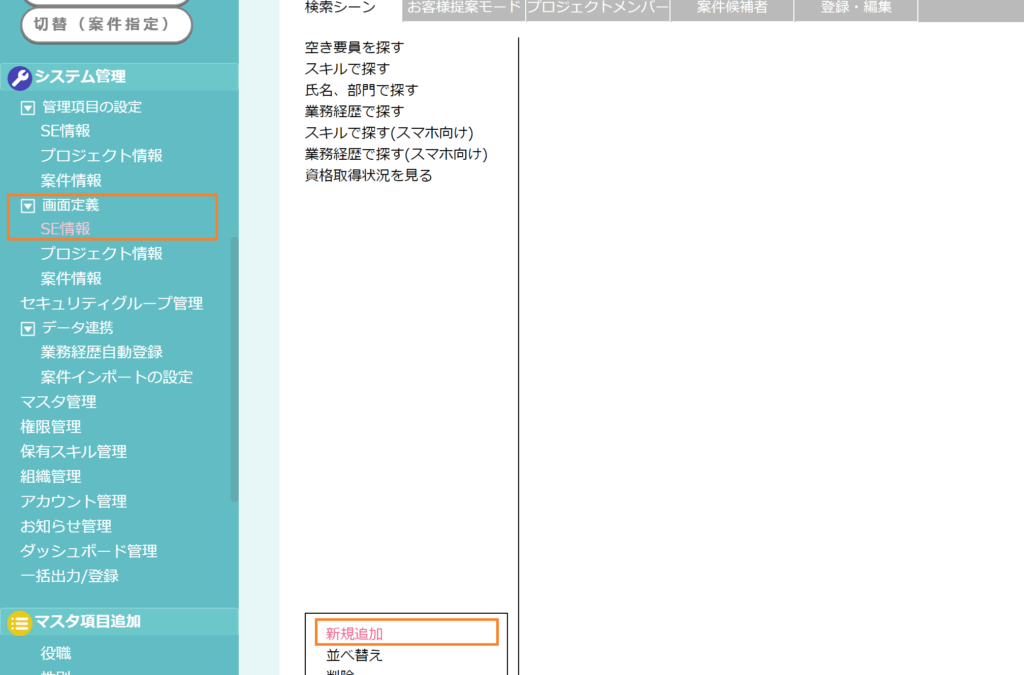This screenshot has height=675, width=1024.
Task: Click the 並べ替え sort option
Action: pyautogui.click(x=354, y=656)
